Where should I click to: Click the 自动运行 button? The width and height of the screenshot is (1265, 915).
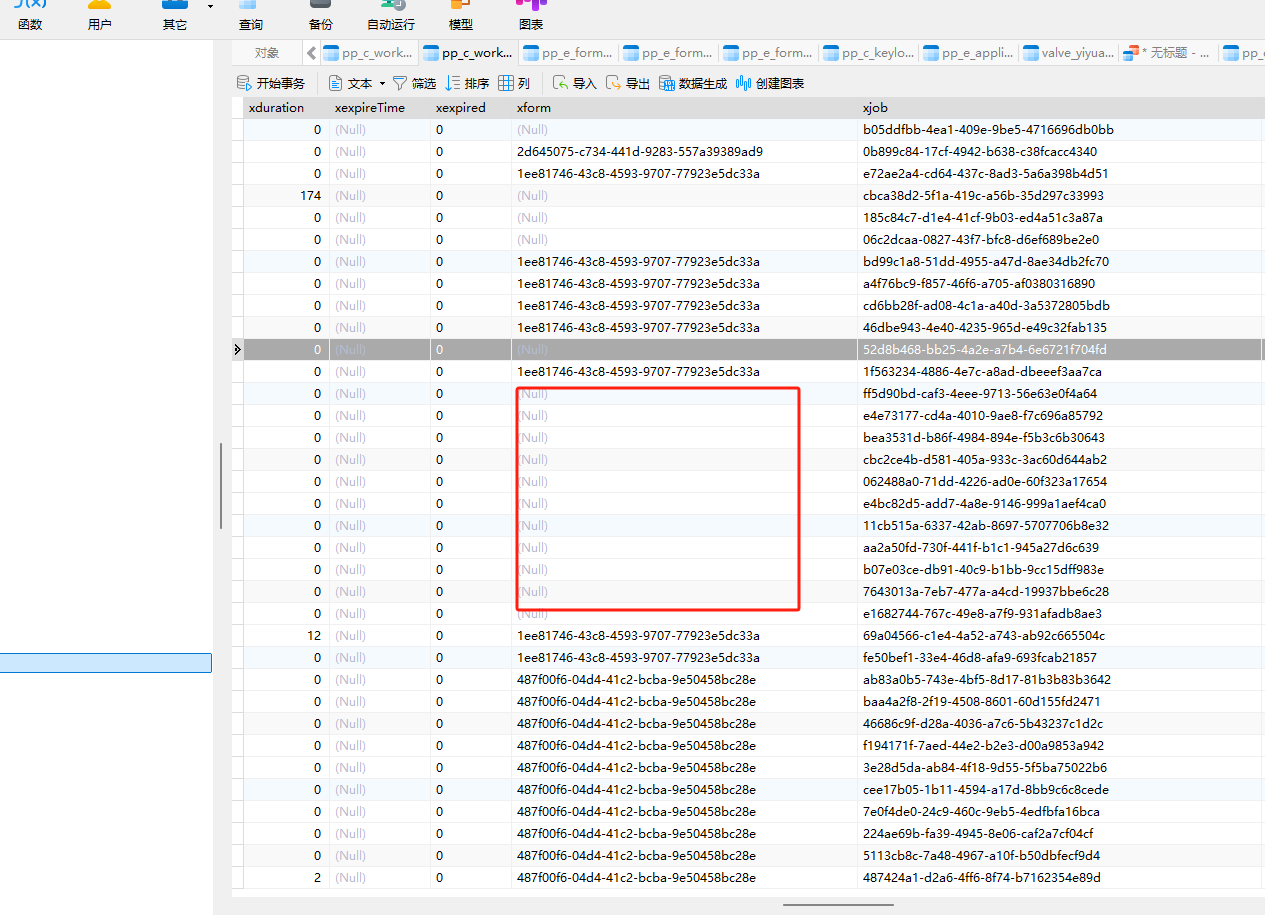(x=390, y=16)
